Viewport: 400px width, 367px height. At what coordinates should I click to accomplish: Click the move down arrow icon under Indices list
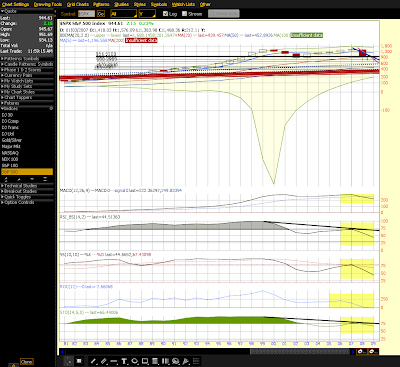[32, 179]
